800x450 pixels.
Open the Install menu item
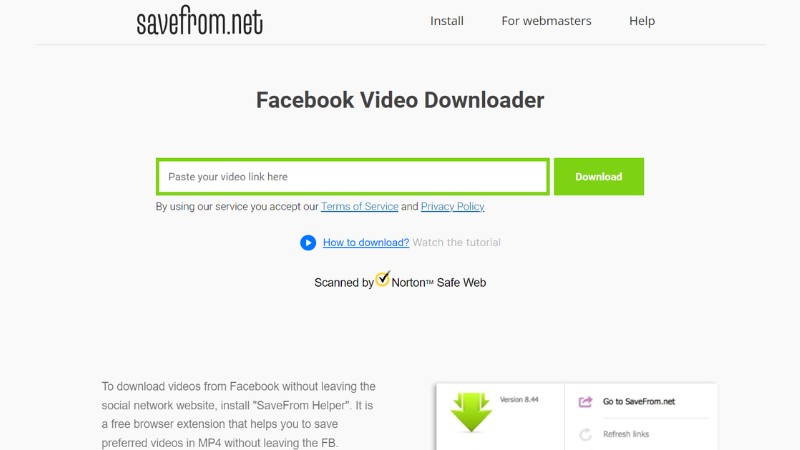point(446,21)
